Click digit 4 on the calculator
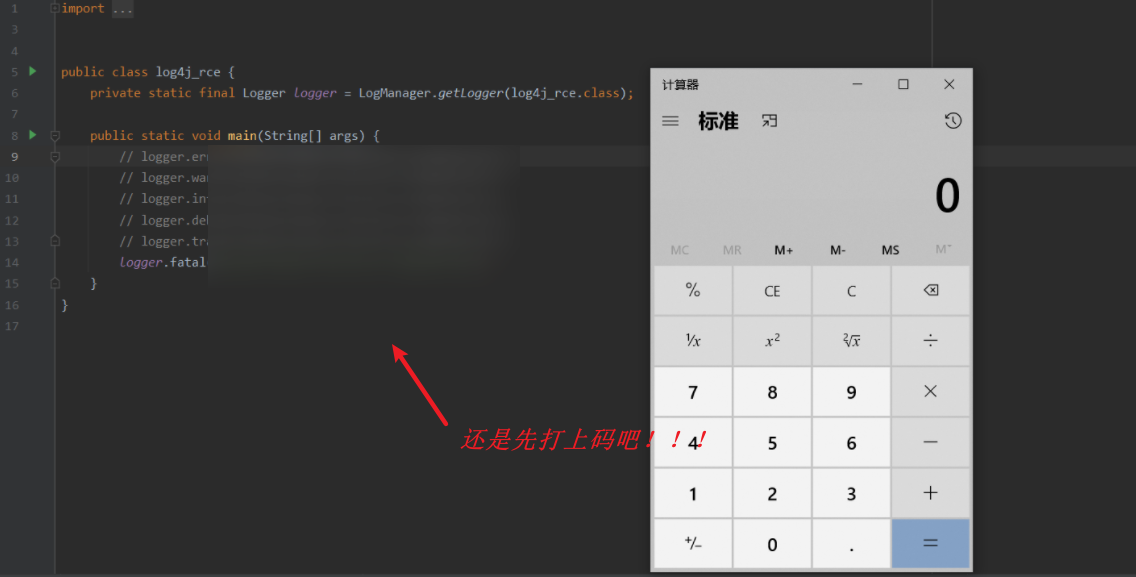The height and width of the screenshot is (577, 1136). point(693,442)
